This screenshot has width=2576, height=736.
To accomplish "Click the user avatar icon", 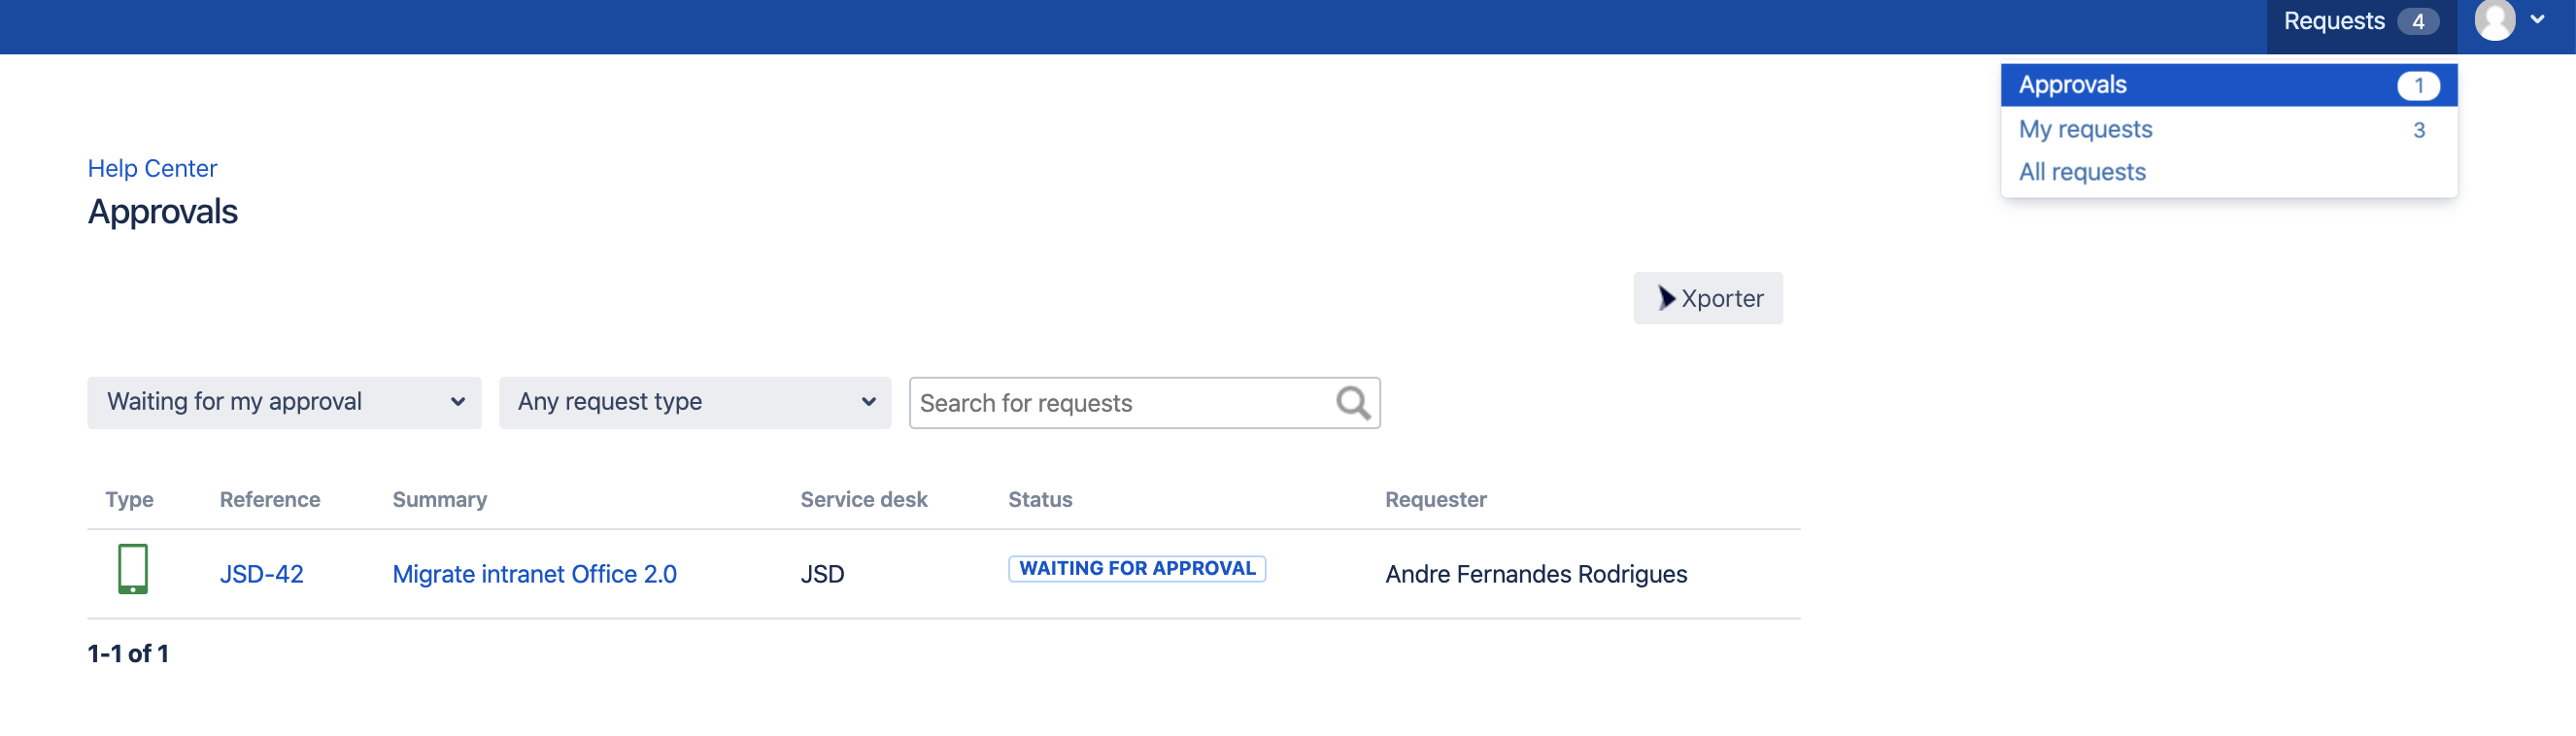I will point(2494,20).
